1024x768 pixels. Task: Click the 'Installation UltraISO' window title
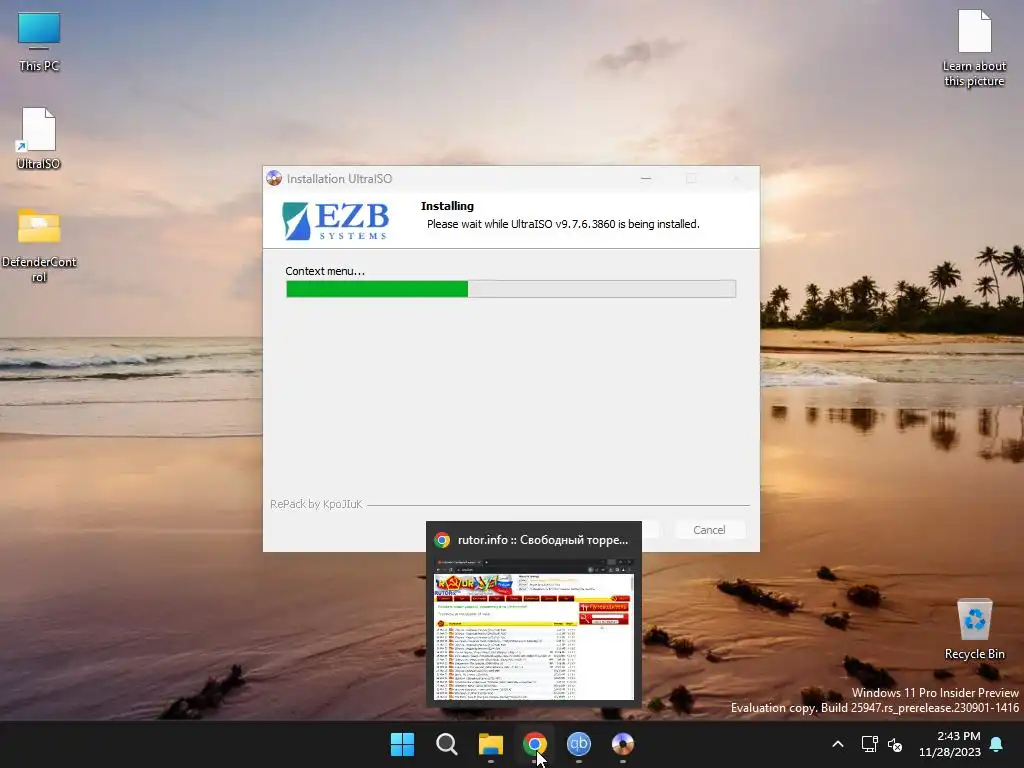pos(339,178)
